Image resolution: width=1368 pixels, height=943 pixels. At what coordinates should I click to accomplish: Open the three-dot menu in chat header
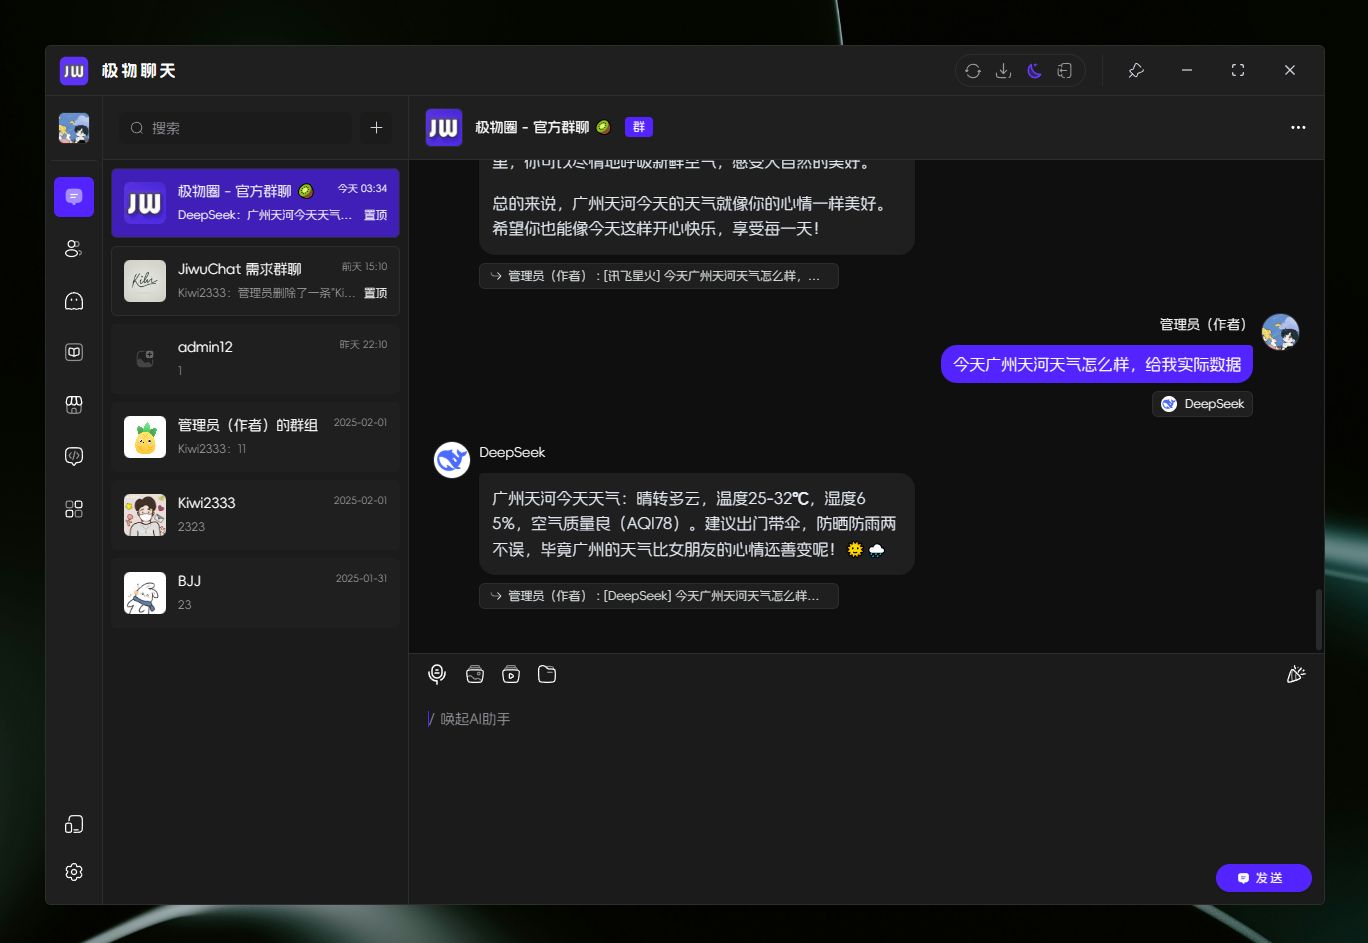click(1298, 127)
